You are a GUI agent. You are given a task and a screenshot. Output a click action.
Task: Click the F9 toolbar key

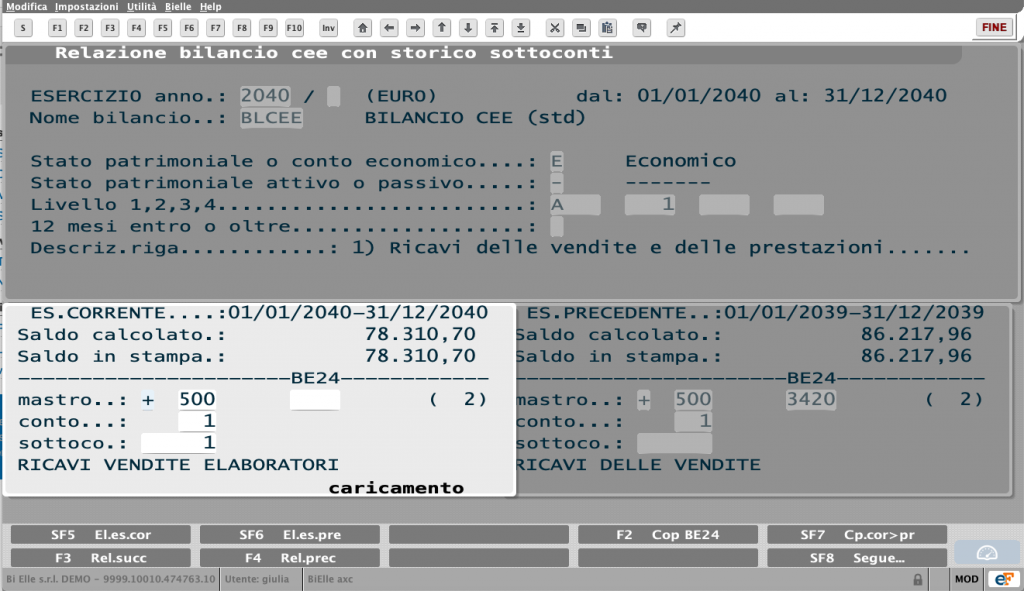(x=268, y=28)
